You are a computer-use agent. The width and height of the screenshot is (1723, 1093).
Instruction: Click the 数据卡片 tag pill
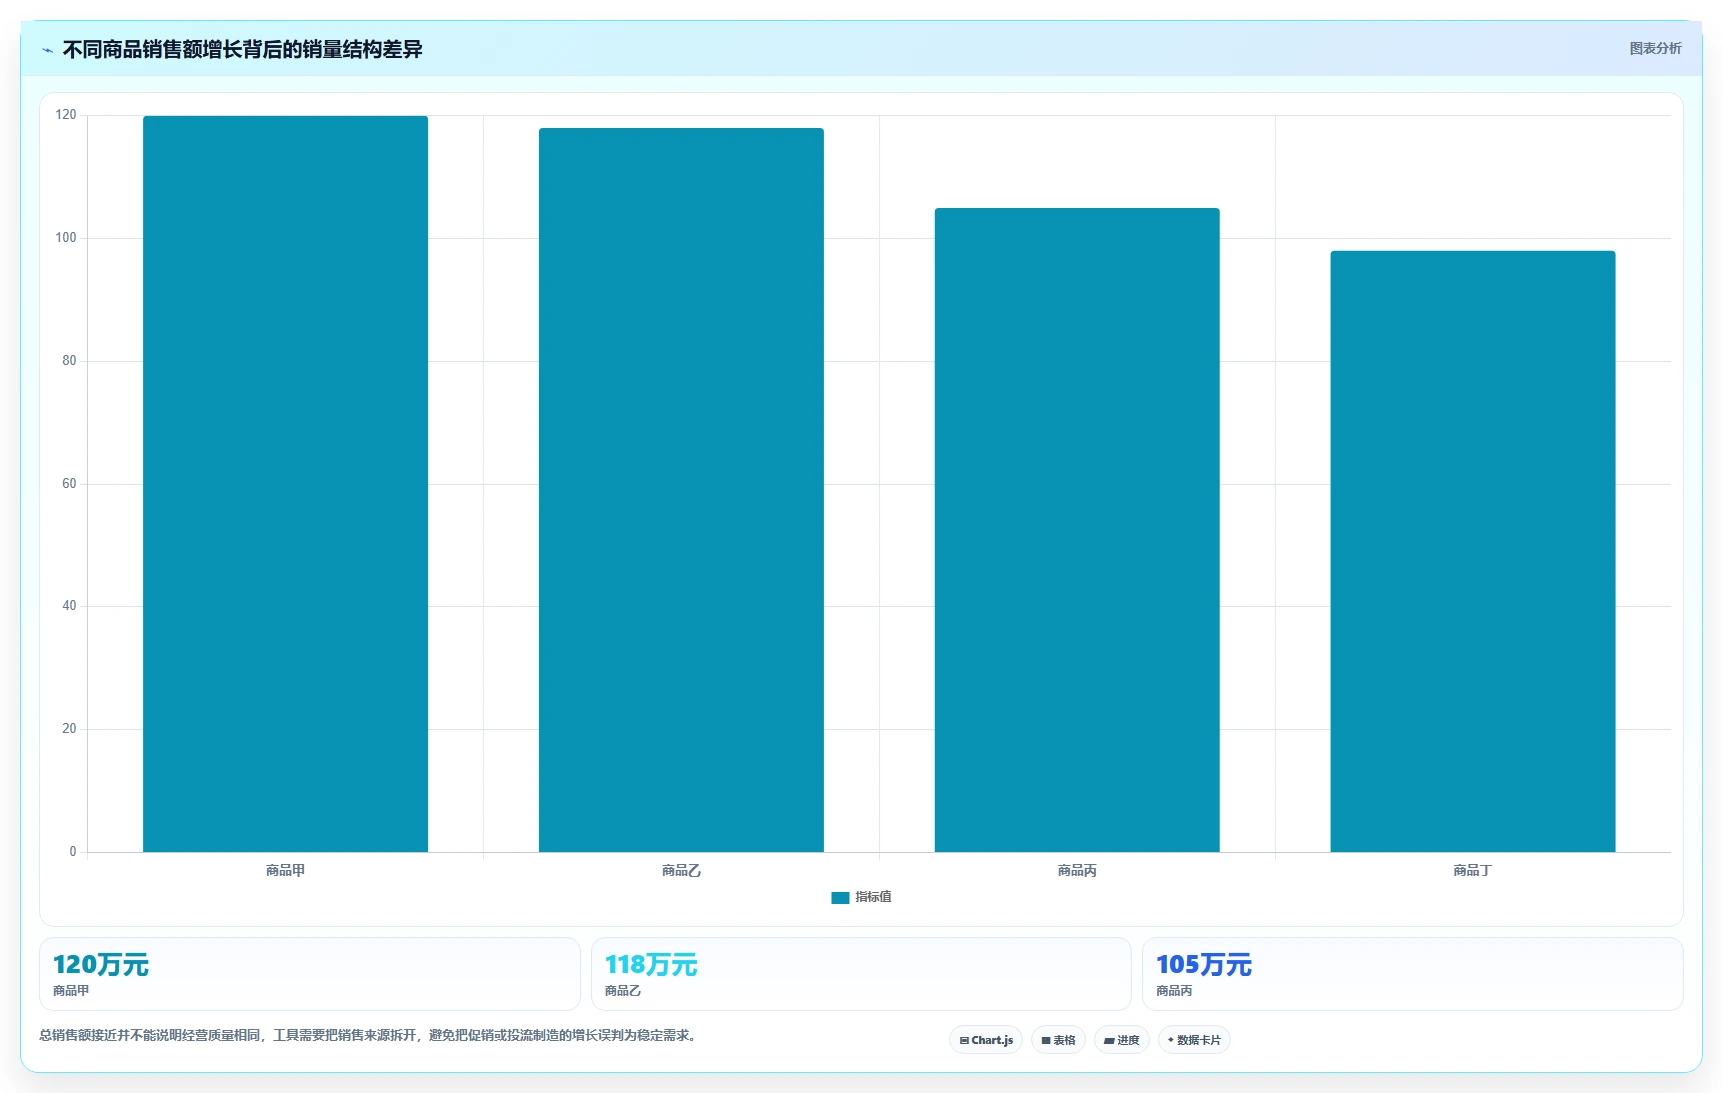[x=1194, y=1040]
